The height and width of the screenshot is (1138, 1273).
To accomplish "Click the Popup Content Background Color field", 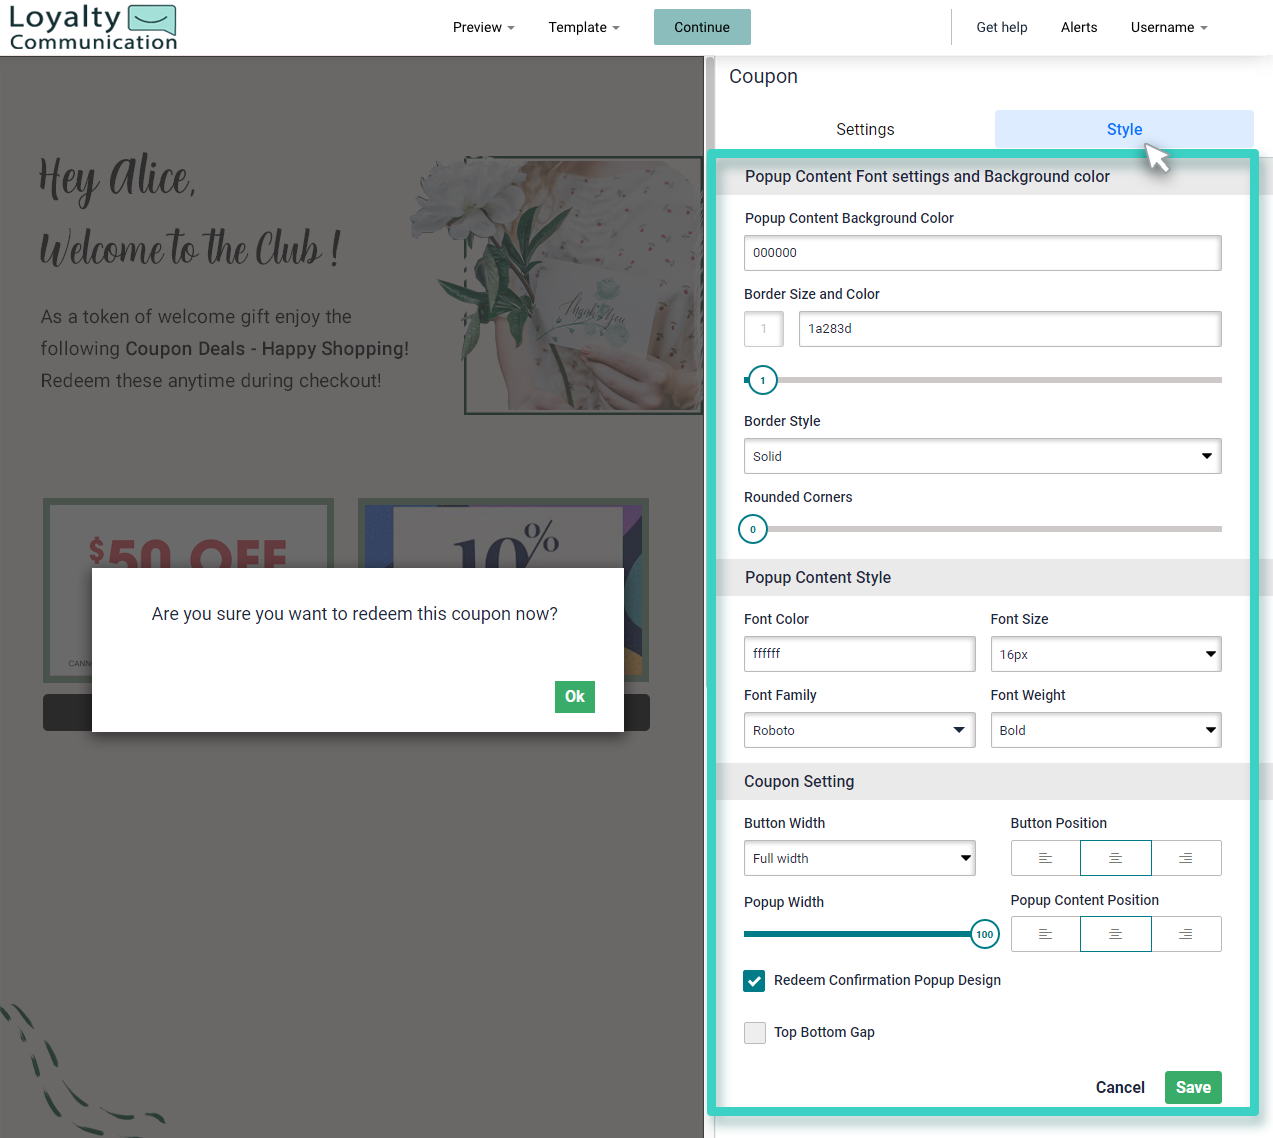I will [982, 253].
